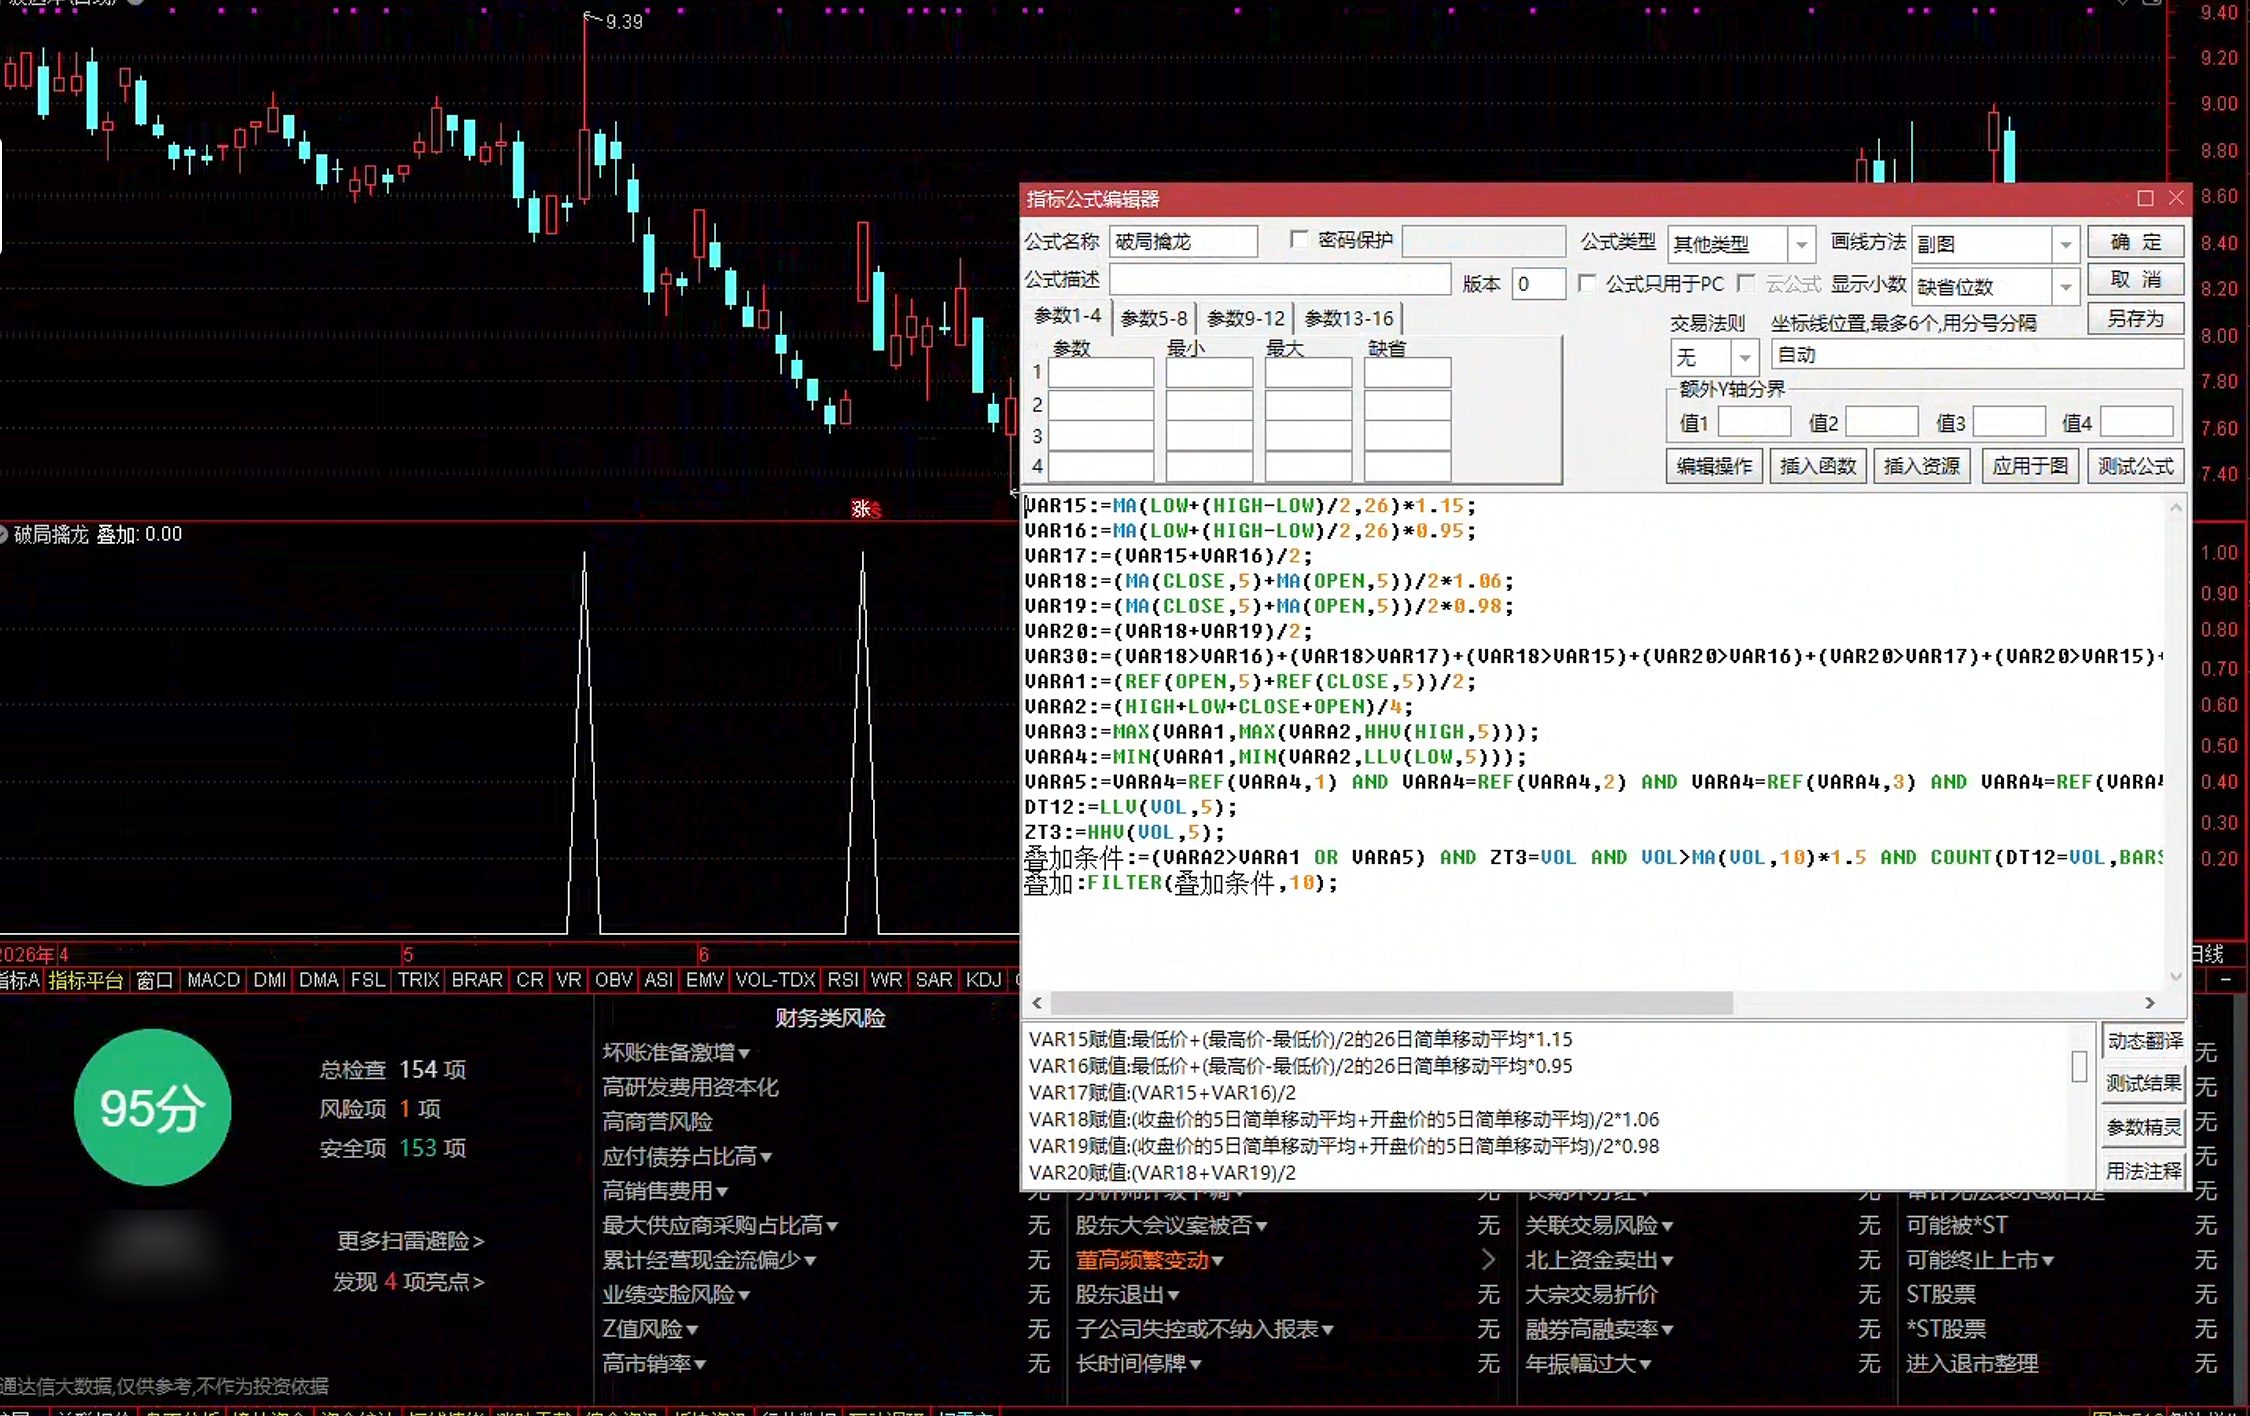Click the 确定 button
2250x1416 pixels.
click(x=2135, y=242)
